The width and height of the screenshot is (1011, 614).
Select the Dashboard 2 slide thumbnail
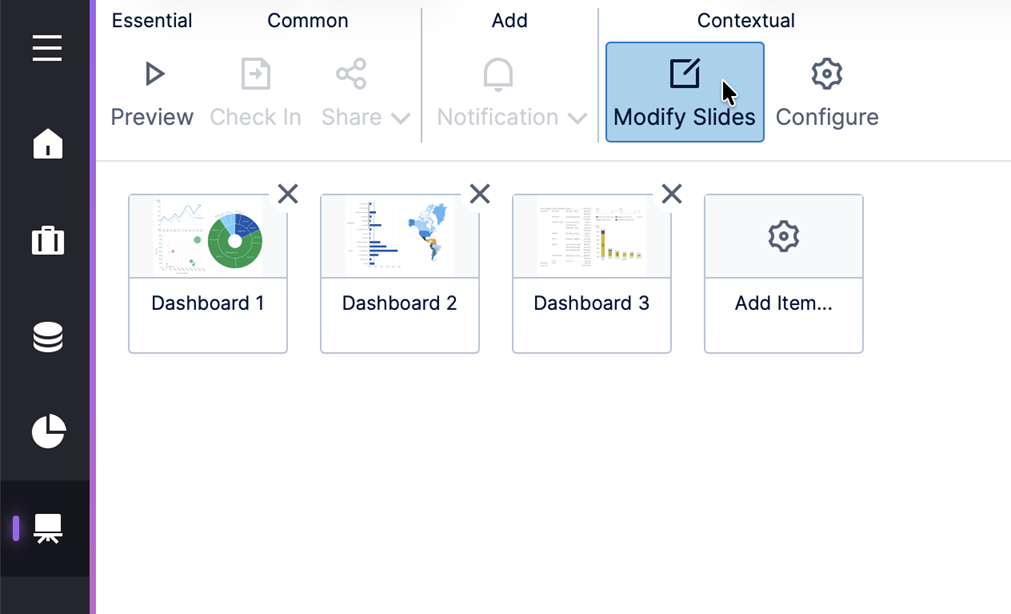tap(400, 238)
